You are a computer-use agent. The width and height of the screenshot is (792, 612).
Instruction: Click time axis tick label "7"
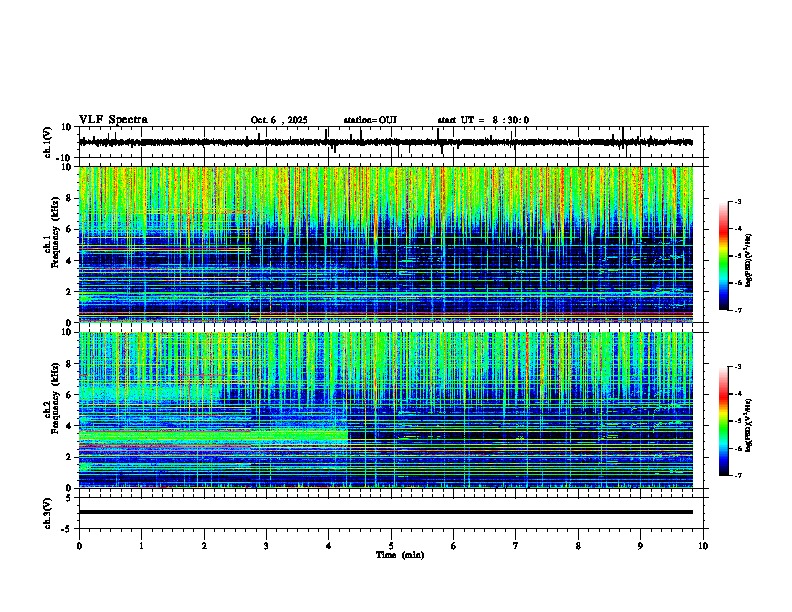click(516, 546)
